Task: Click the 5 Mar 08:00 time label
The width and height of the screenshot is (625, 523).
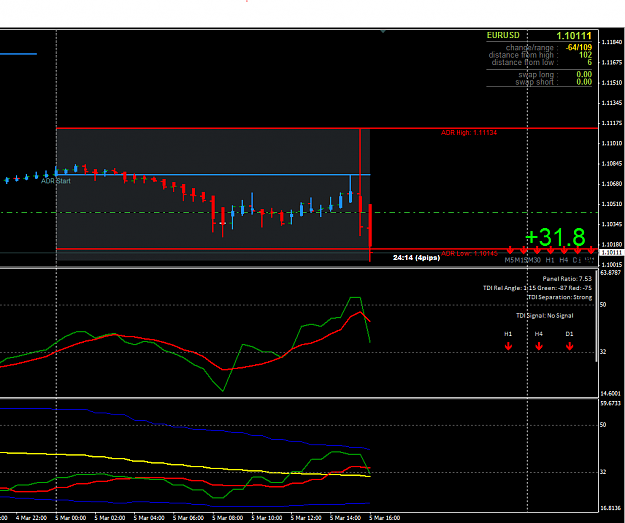Action: [x=228, y=518]
